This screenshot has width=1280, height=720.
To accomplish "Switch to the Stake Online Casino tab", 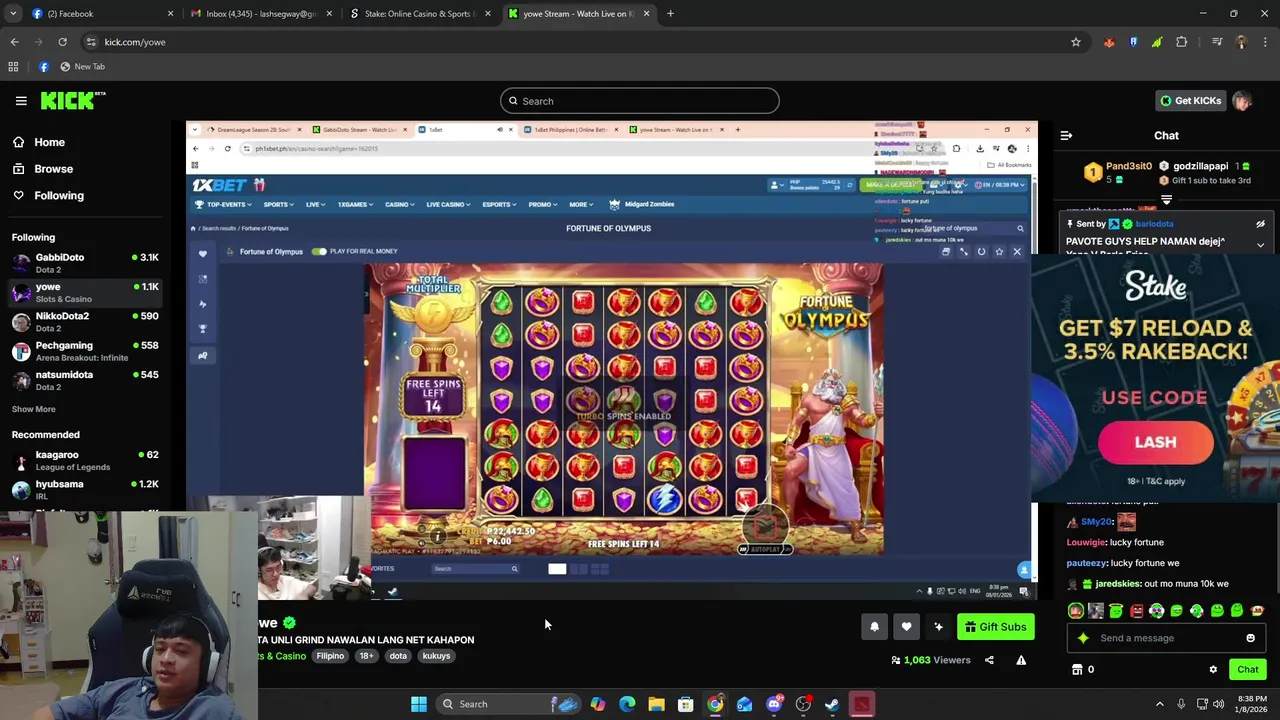I will pyautogui.click(x=420, y=14).
